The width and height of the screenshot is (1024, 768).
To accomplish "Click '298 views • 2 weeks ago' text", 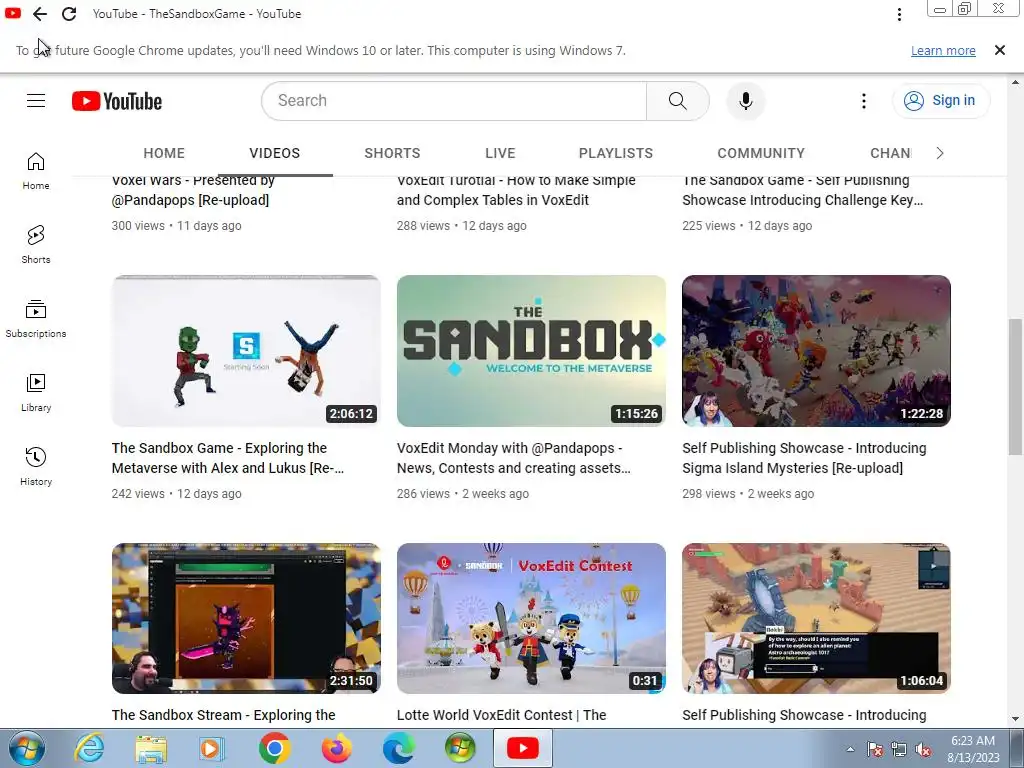I will point(748,494).
